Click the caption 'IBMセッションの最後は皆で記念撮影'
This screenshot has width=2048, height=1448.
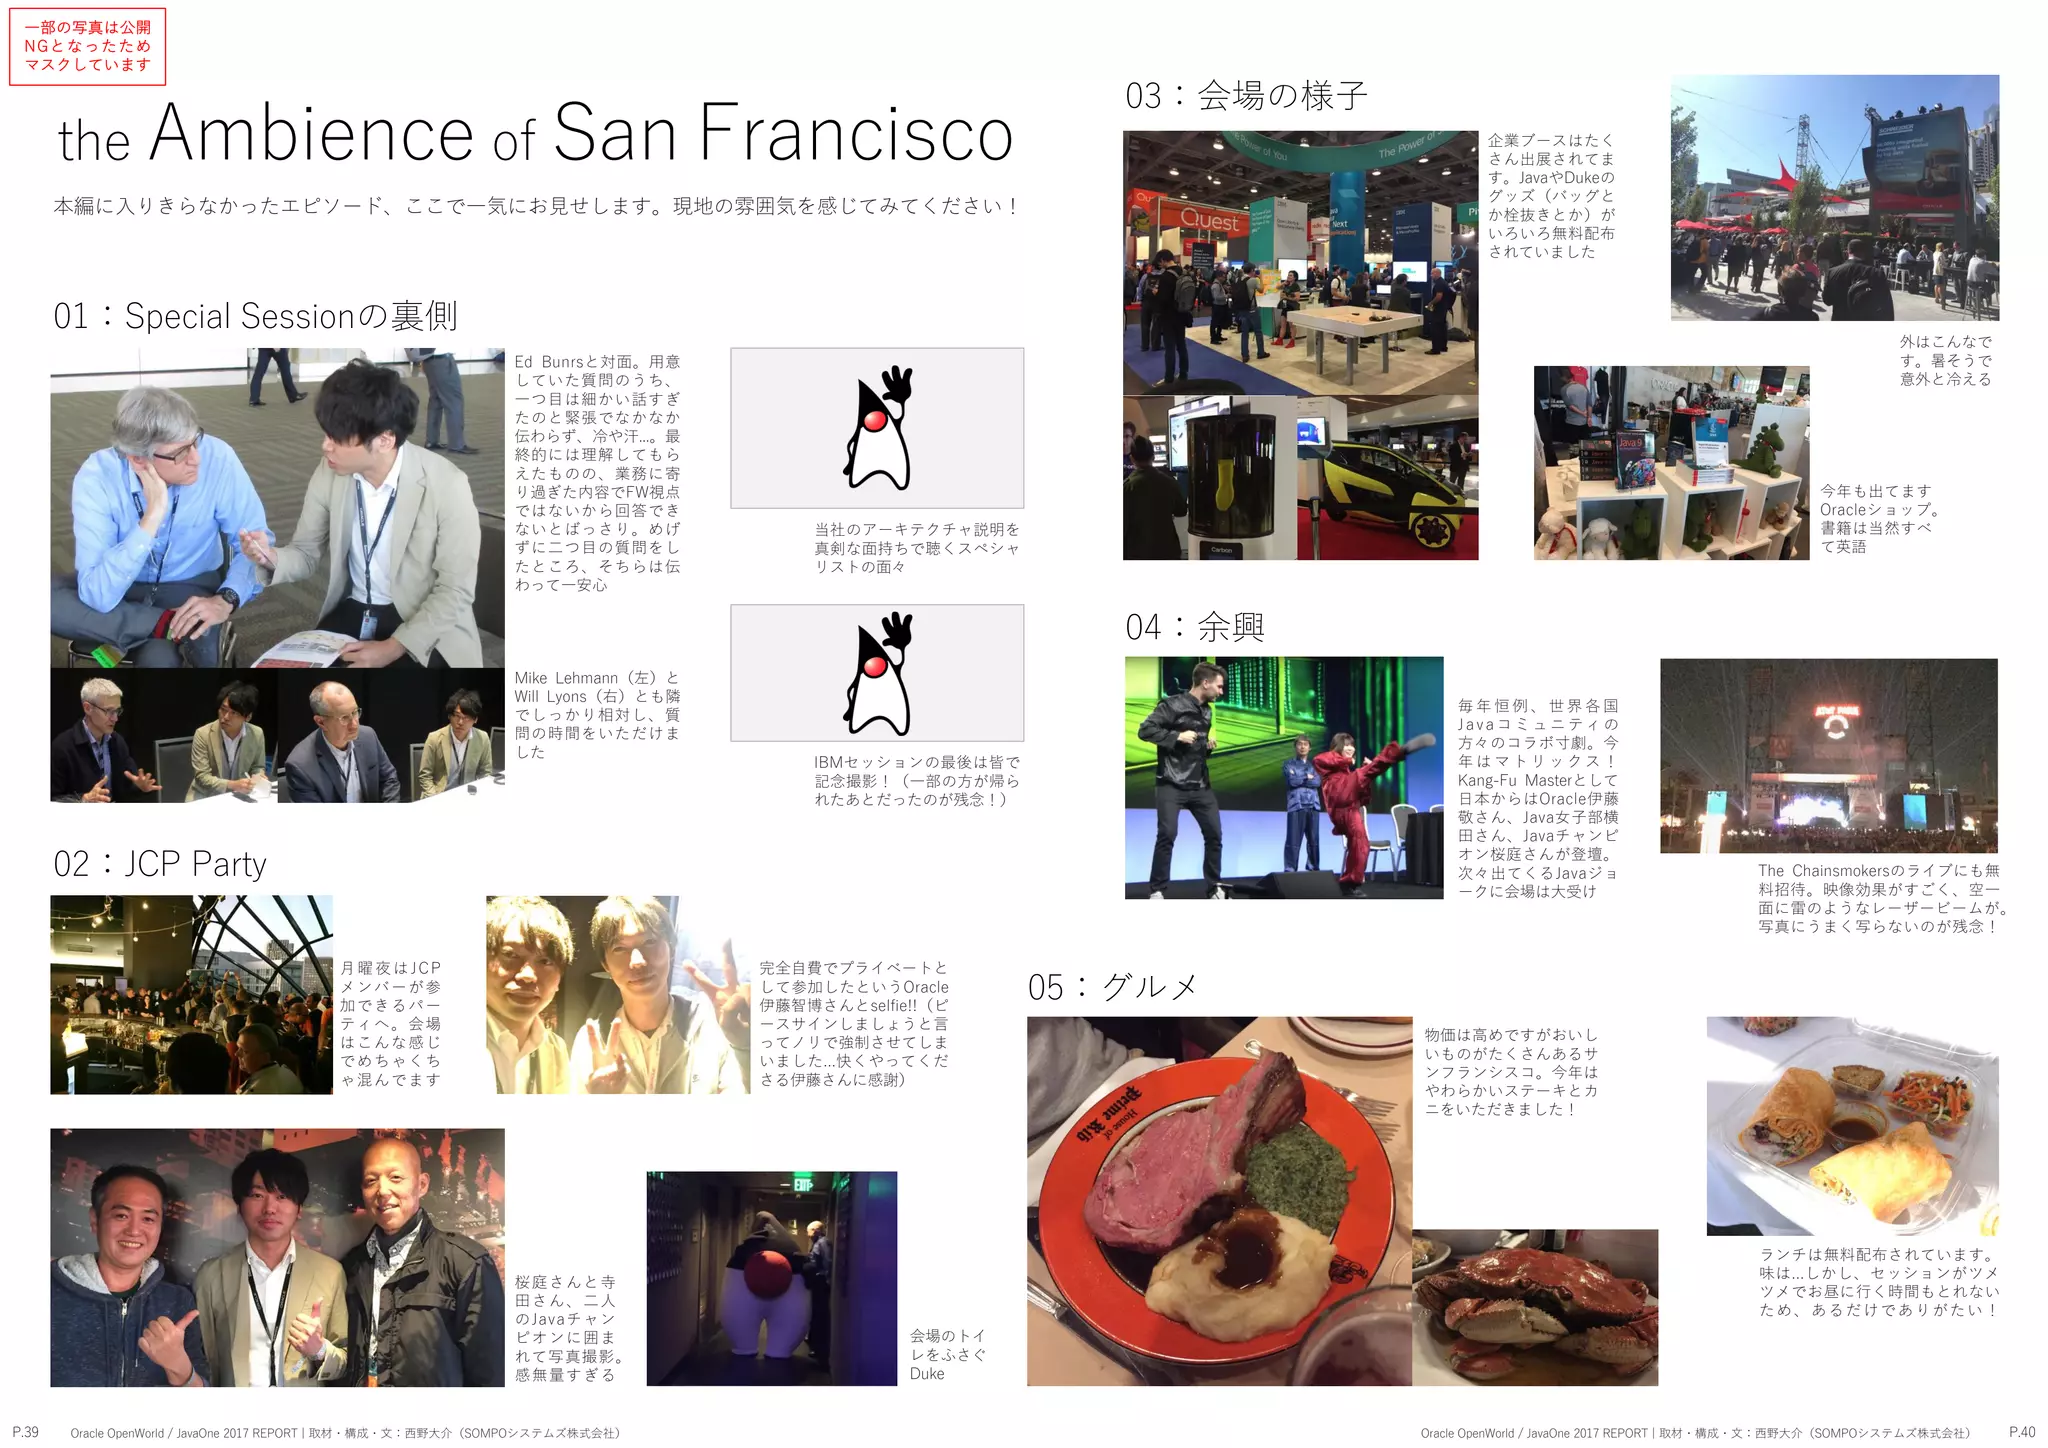[x=917, y=780]
